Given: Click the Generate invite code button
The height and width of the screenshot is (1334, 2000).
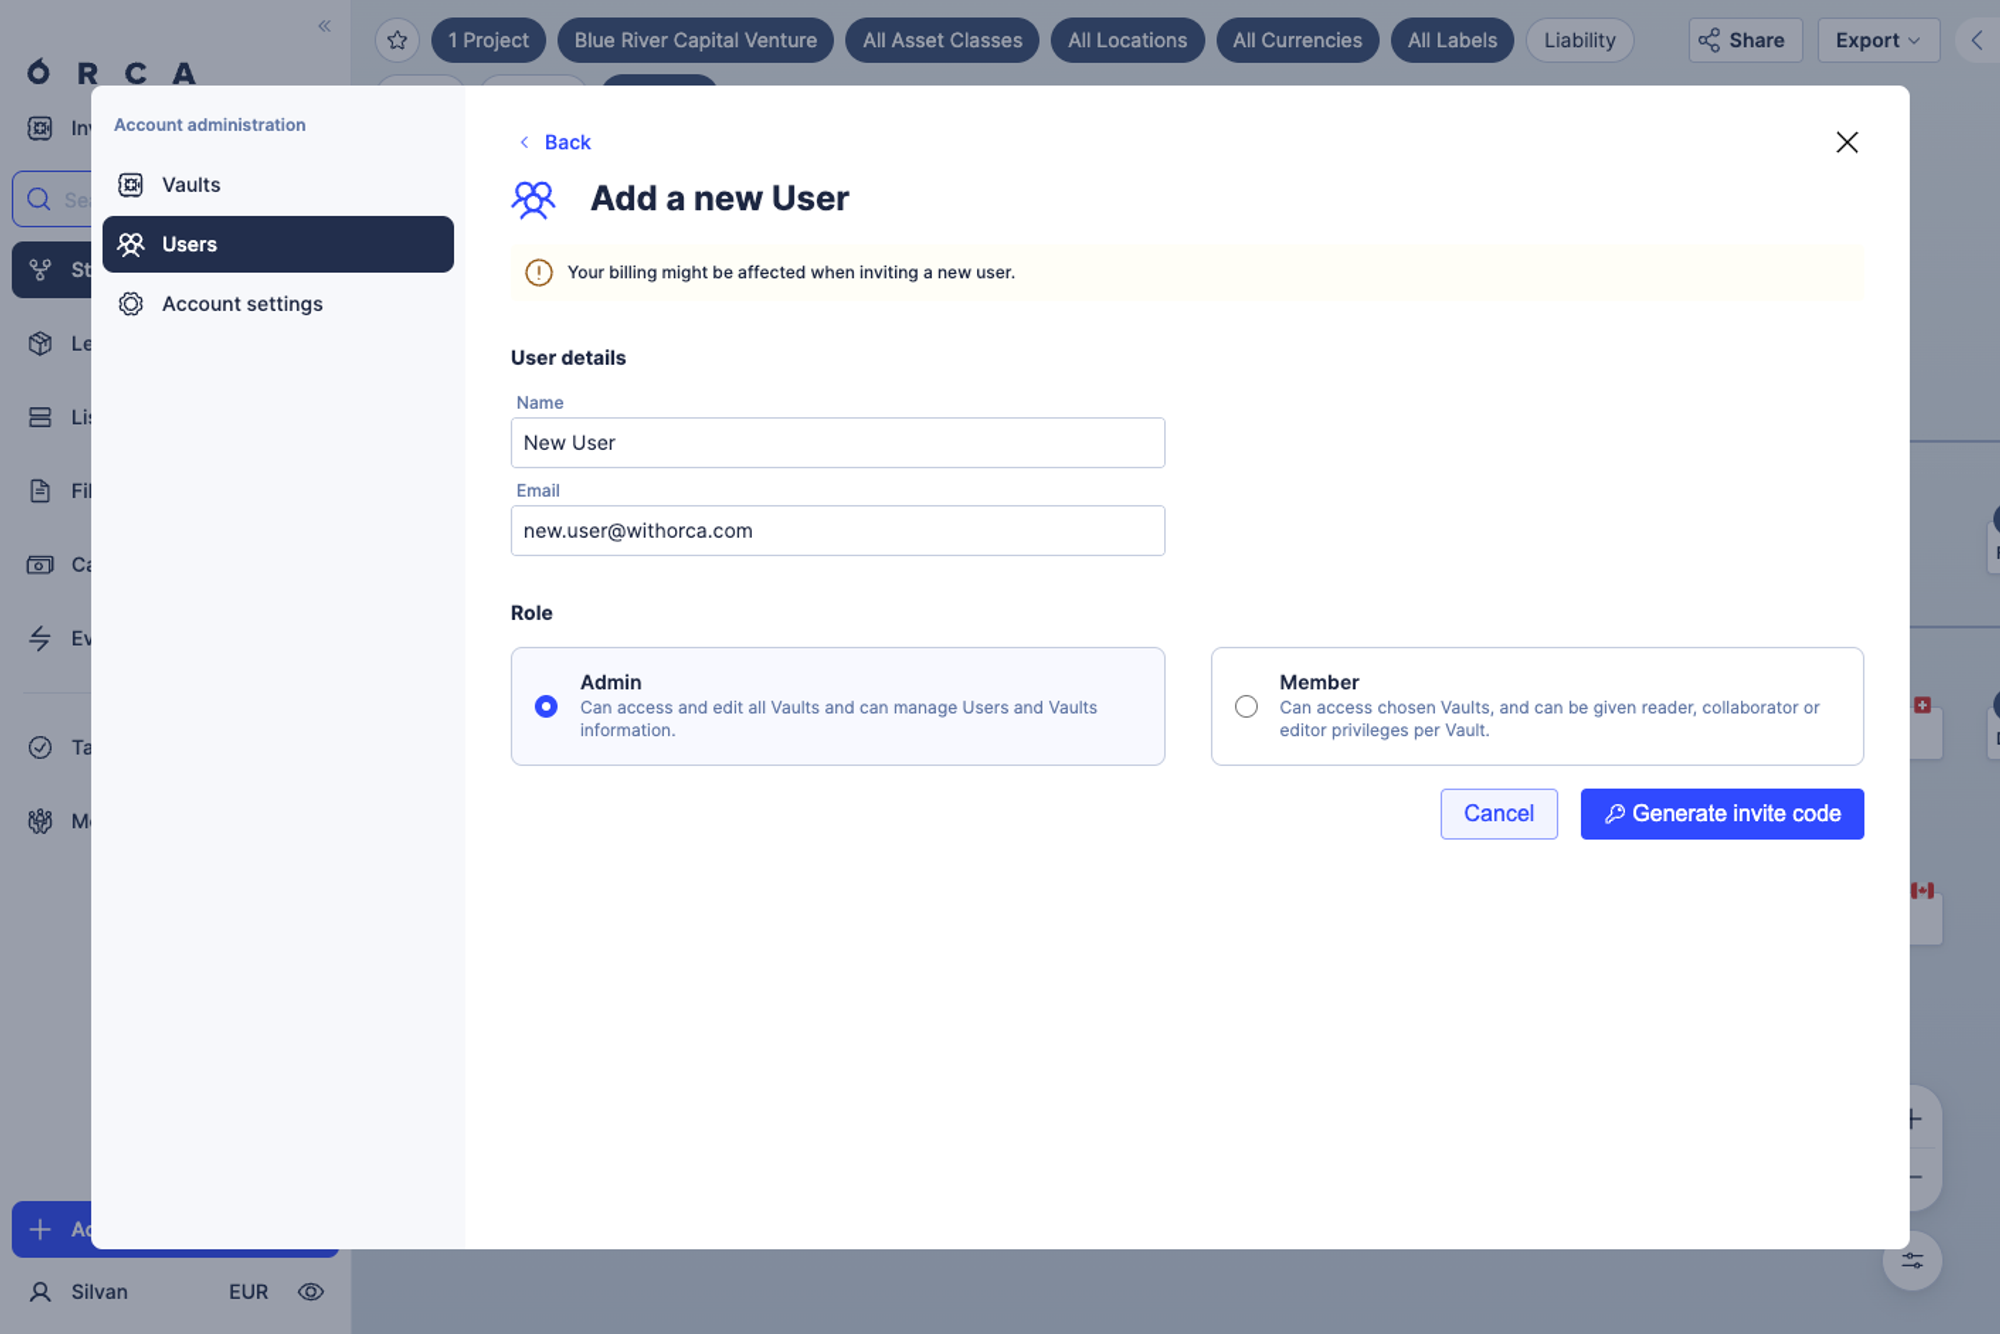Looking at the screenshot, I should pyautogui.click(x=1722, y=813).
